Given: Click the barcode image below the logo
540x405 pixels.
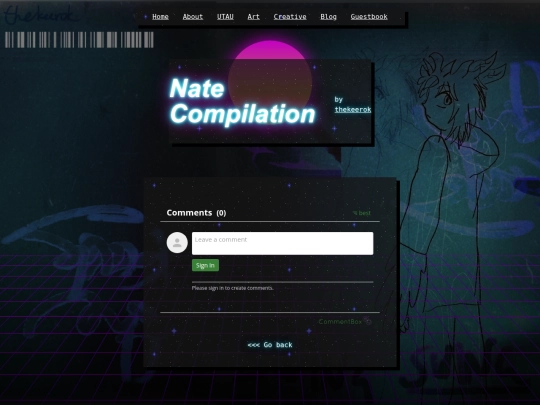Looking at the screenshot, I should (79, 40).
